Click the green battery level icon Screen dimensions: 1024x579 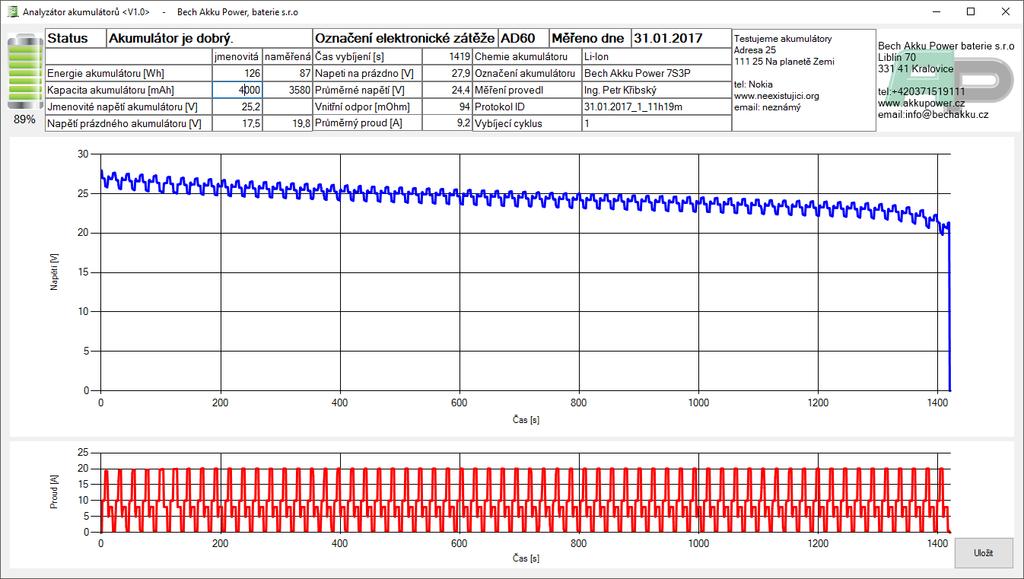24,71
